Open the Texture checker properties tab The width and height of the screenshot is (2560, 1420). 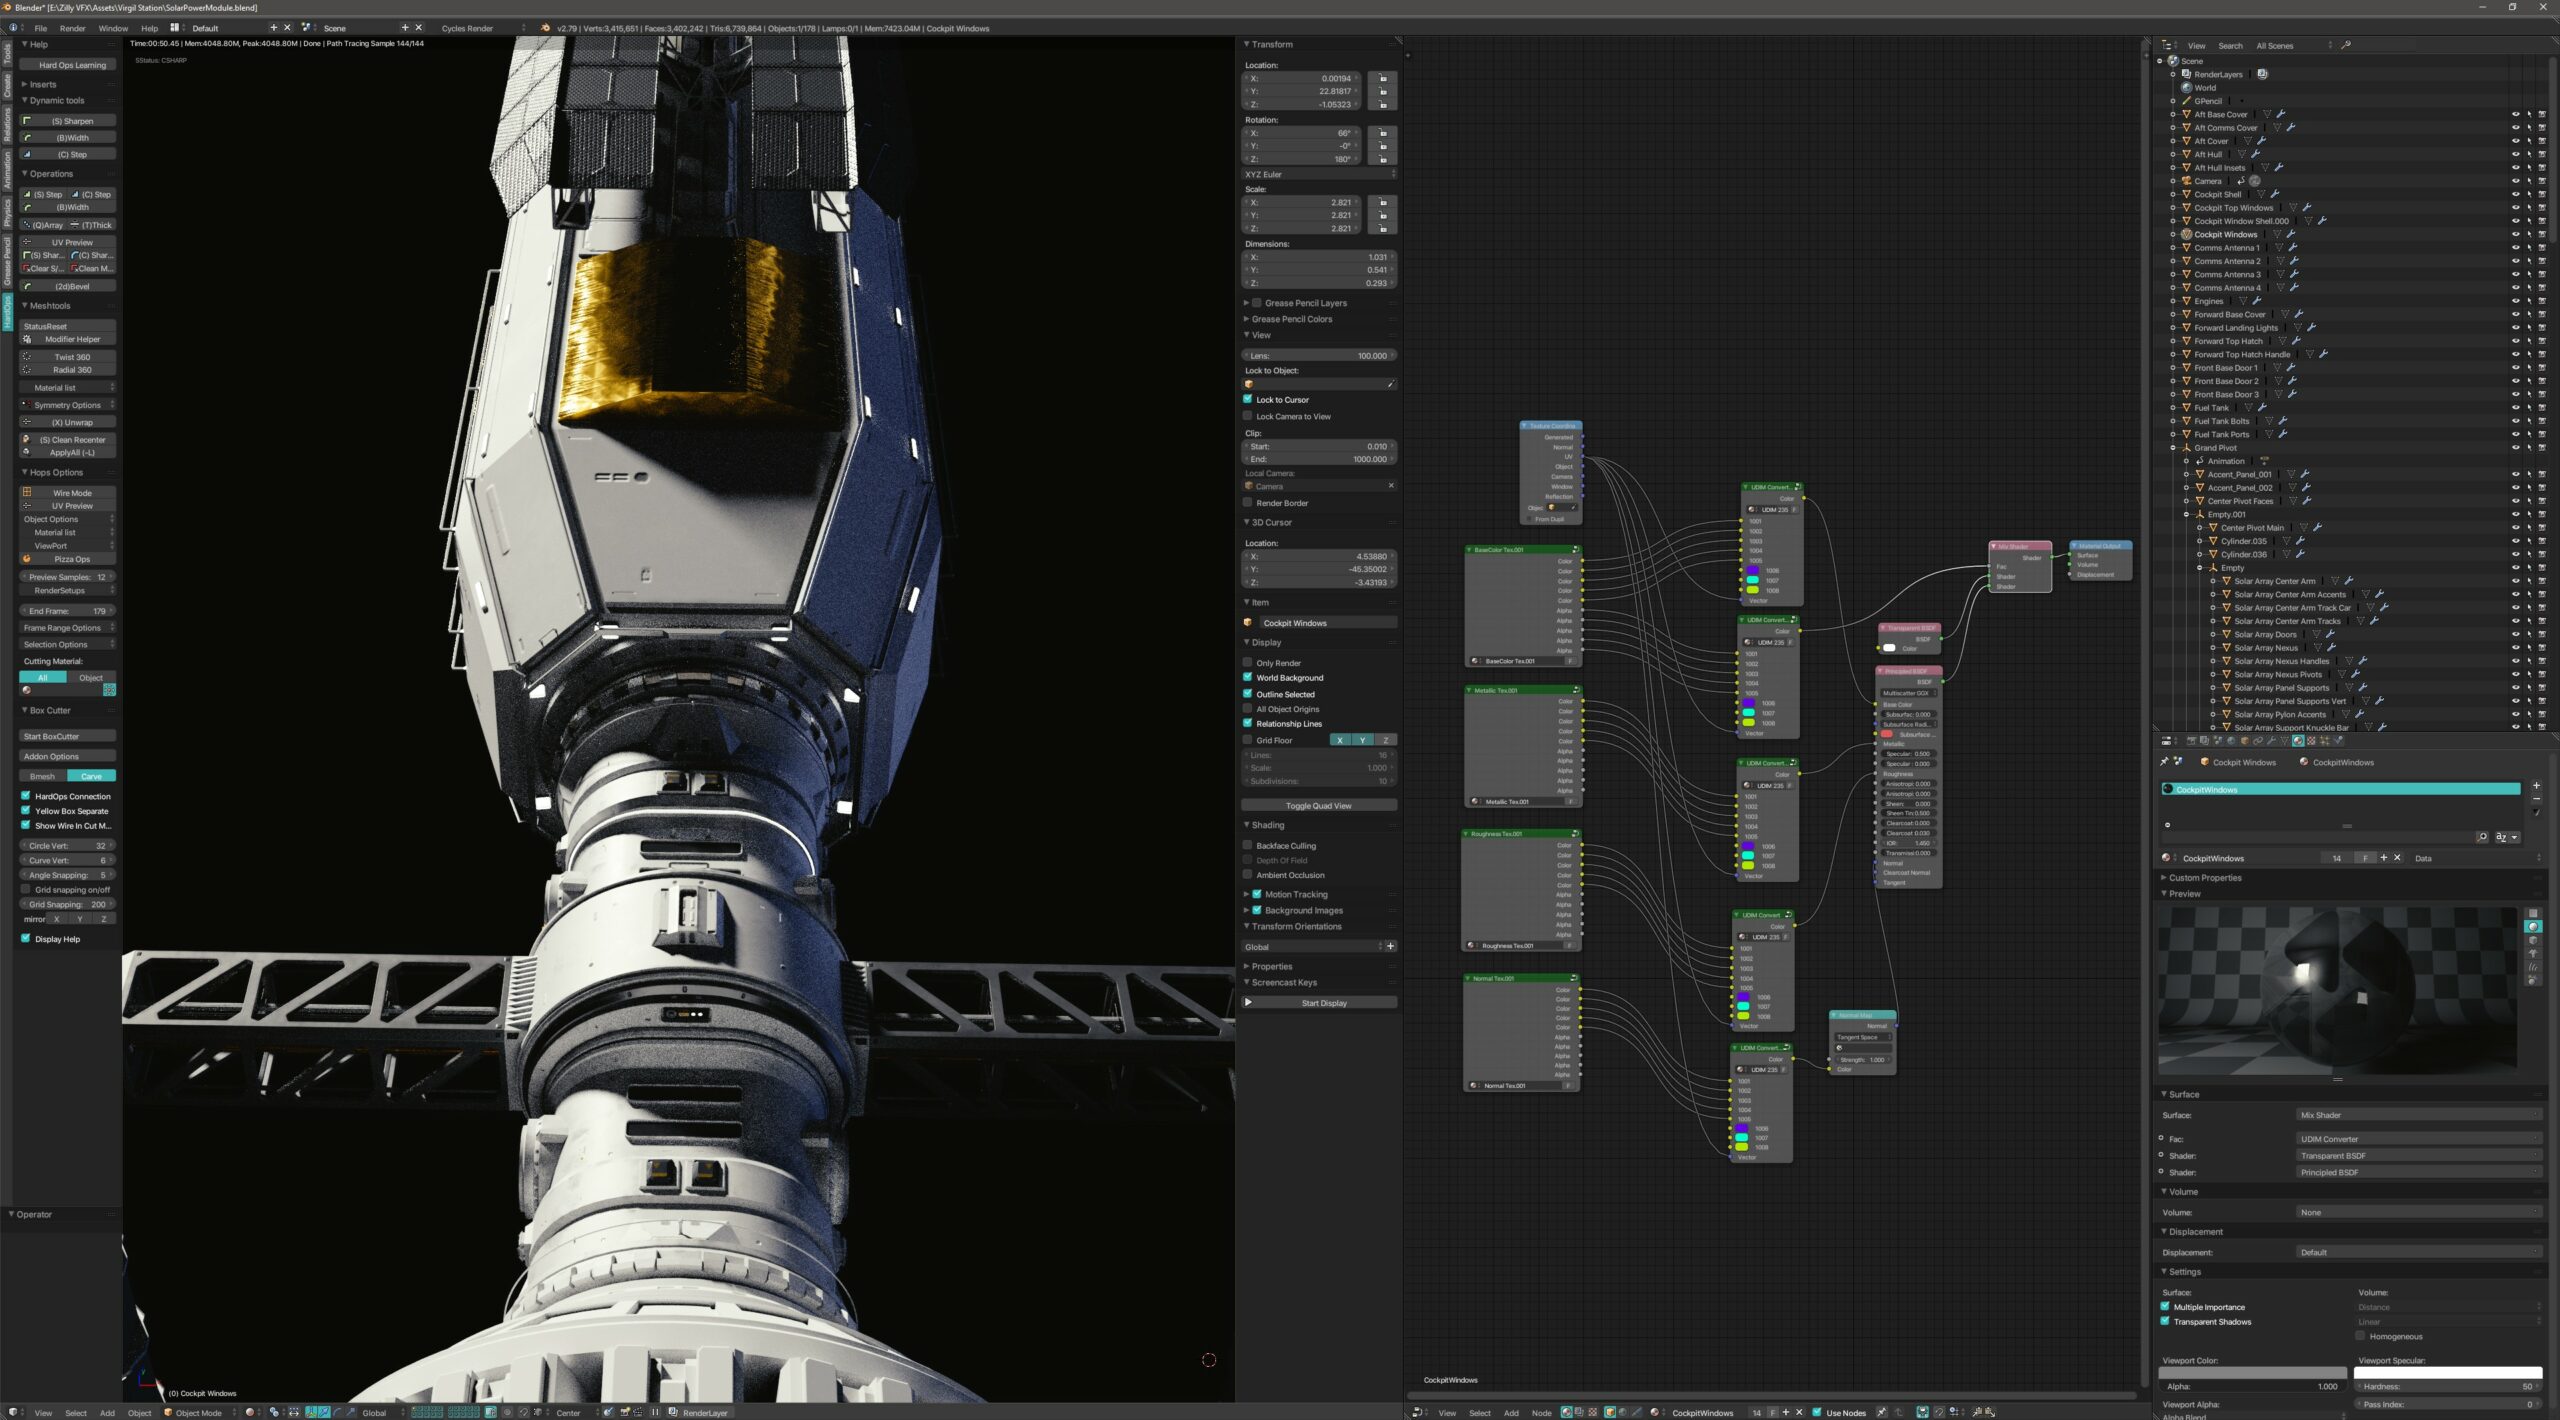point(2311,741)
